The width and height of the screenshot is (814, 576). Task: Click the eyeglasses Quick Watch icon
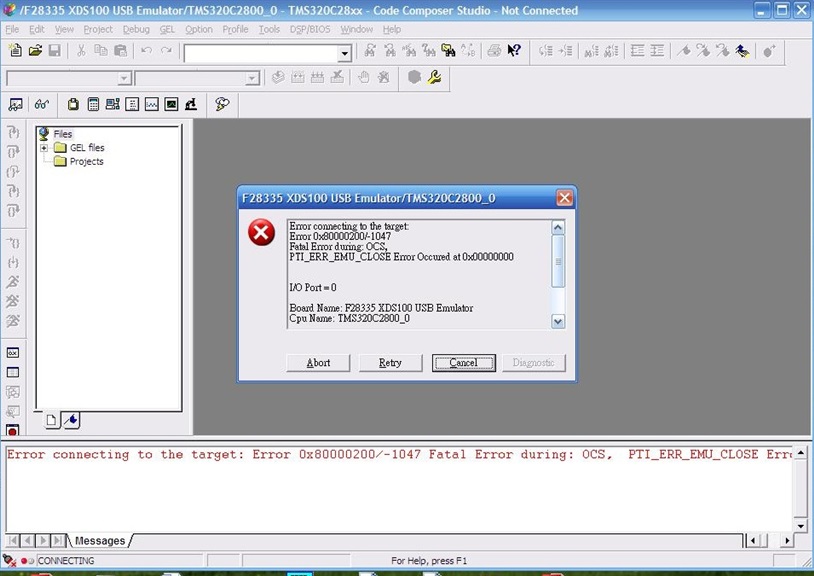(42, 104)
